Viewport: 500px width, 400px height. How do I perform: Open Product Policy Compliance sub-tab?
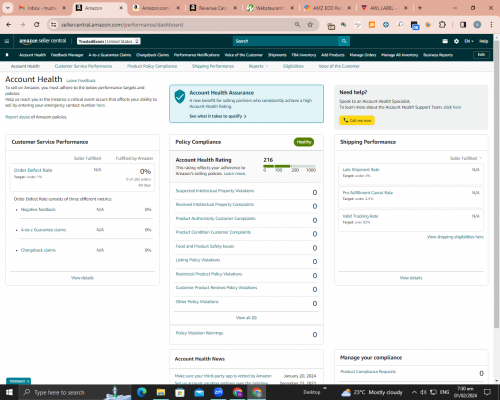[x=152, y=66]
